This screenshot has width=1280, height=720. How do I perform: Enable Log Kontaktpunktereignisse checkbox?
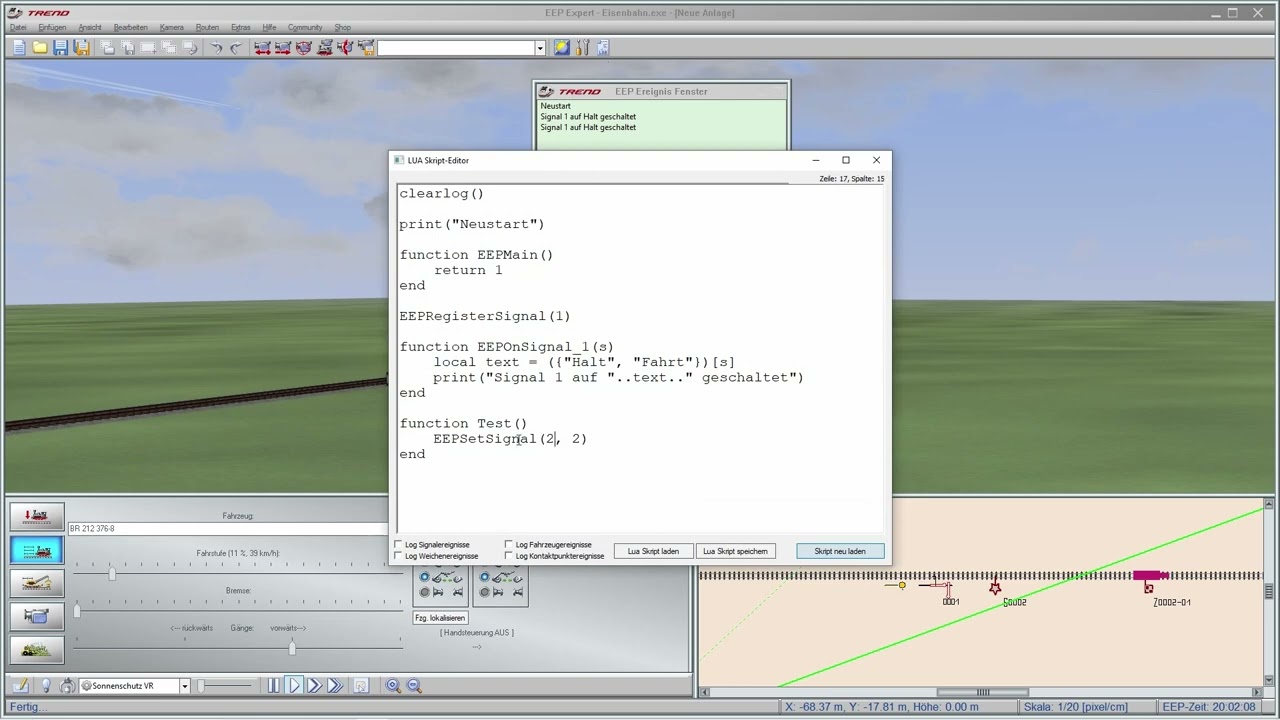point(509,556)
